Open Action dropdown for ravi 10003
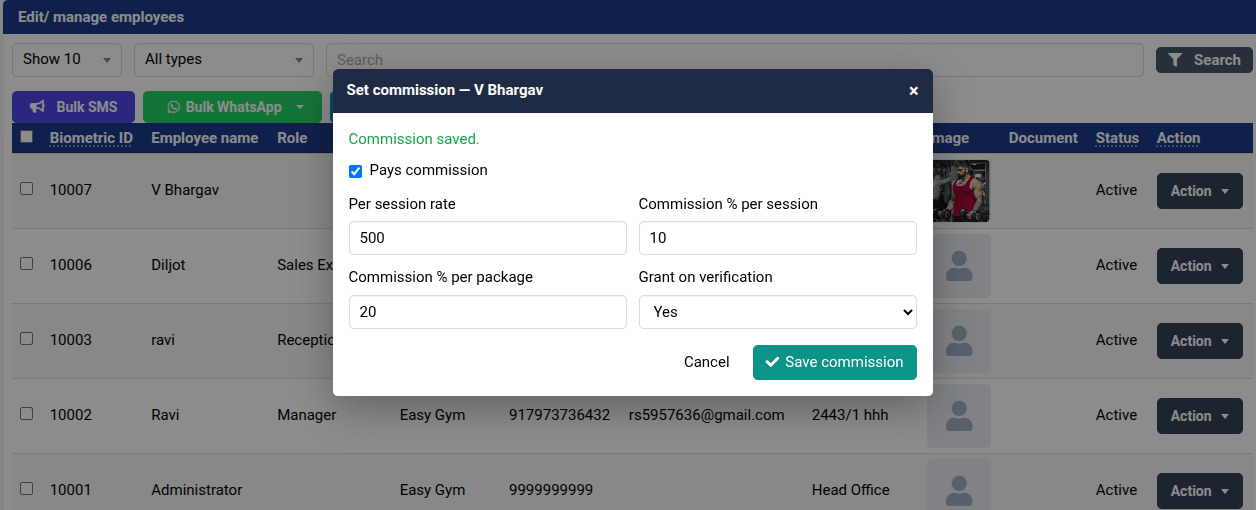Screen dimensions: 1256x510 coord(1199,341)
